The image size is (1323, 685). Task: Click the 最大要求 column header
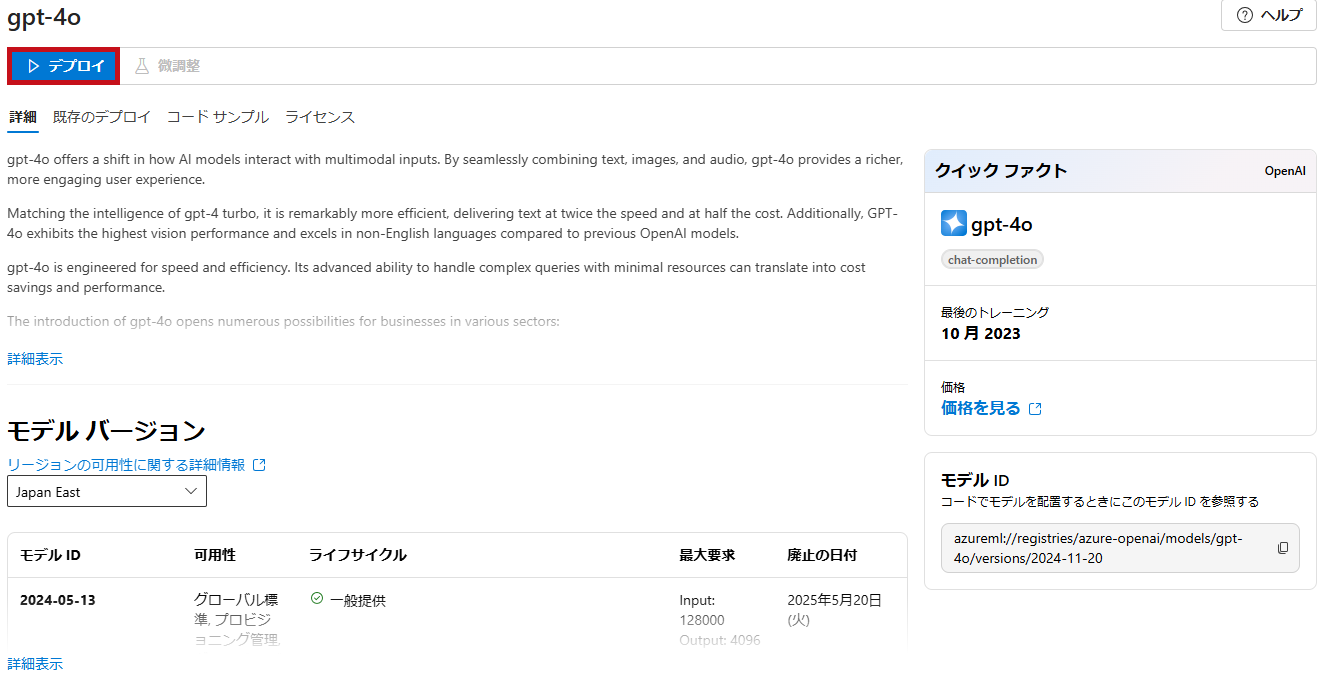click(707, 555)
